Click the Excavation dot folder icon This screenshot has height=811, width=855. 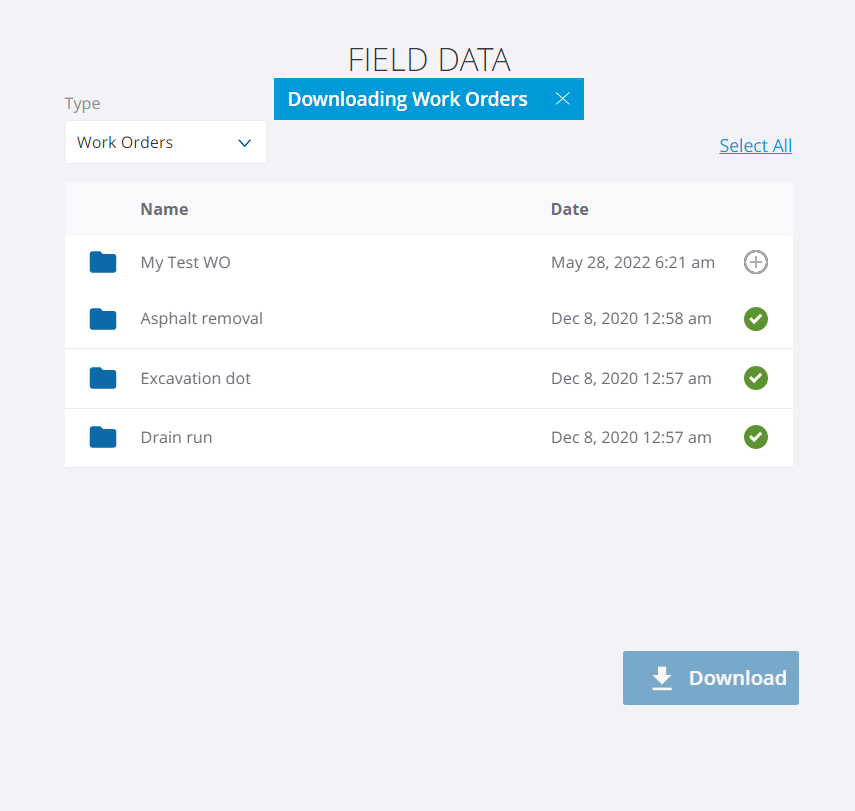pyautogui.click(x=103, y=378)
